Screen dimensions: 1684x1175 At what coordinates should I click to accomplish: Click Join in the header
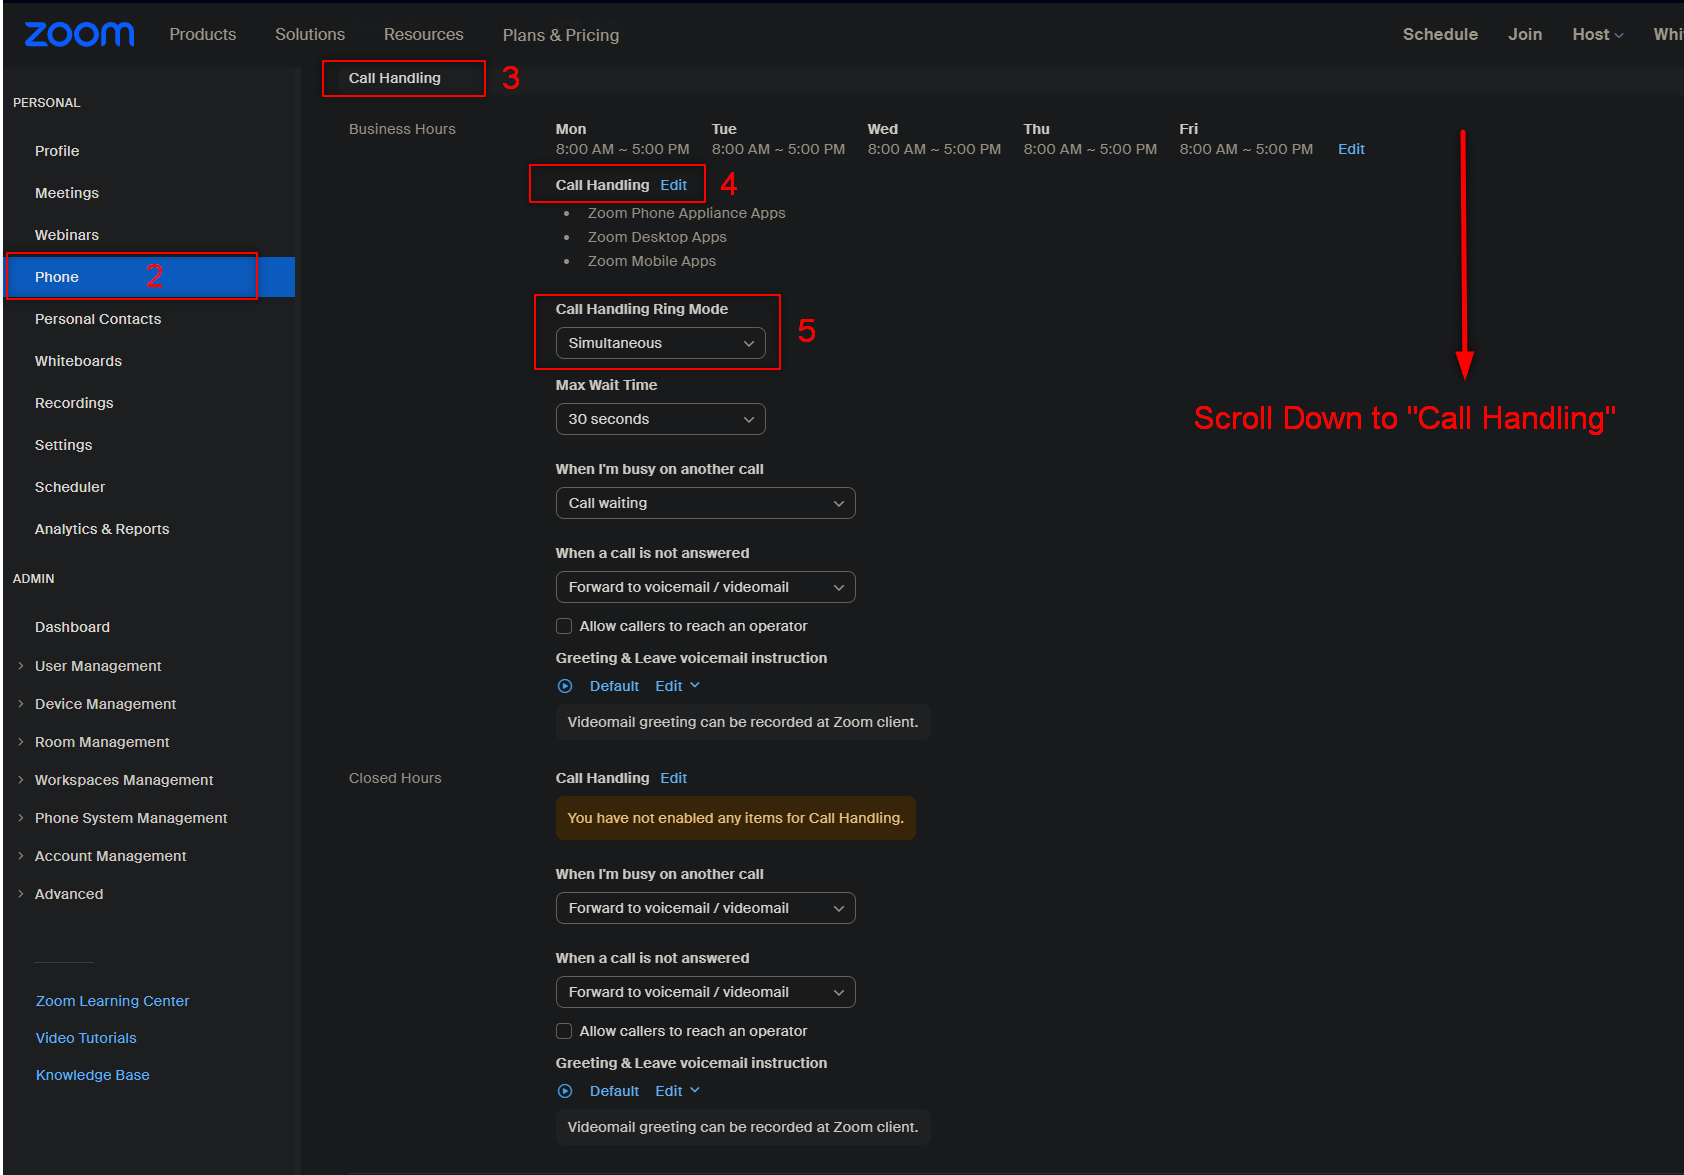[x=1525, y=34]
